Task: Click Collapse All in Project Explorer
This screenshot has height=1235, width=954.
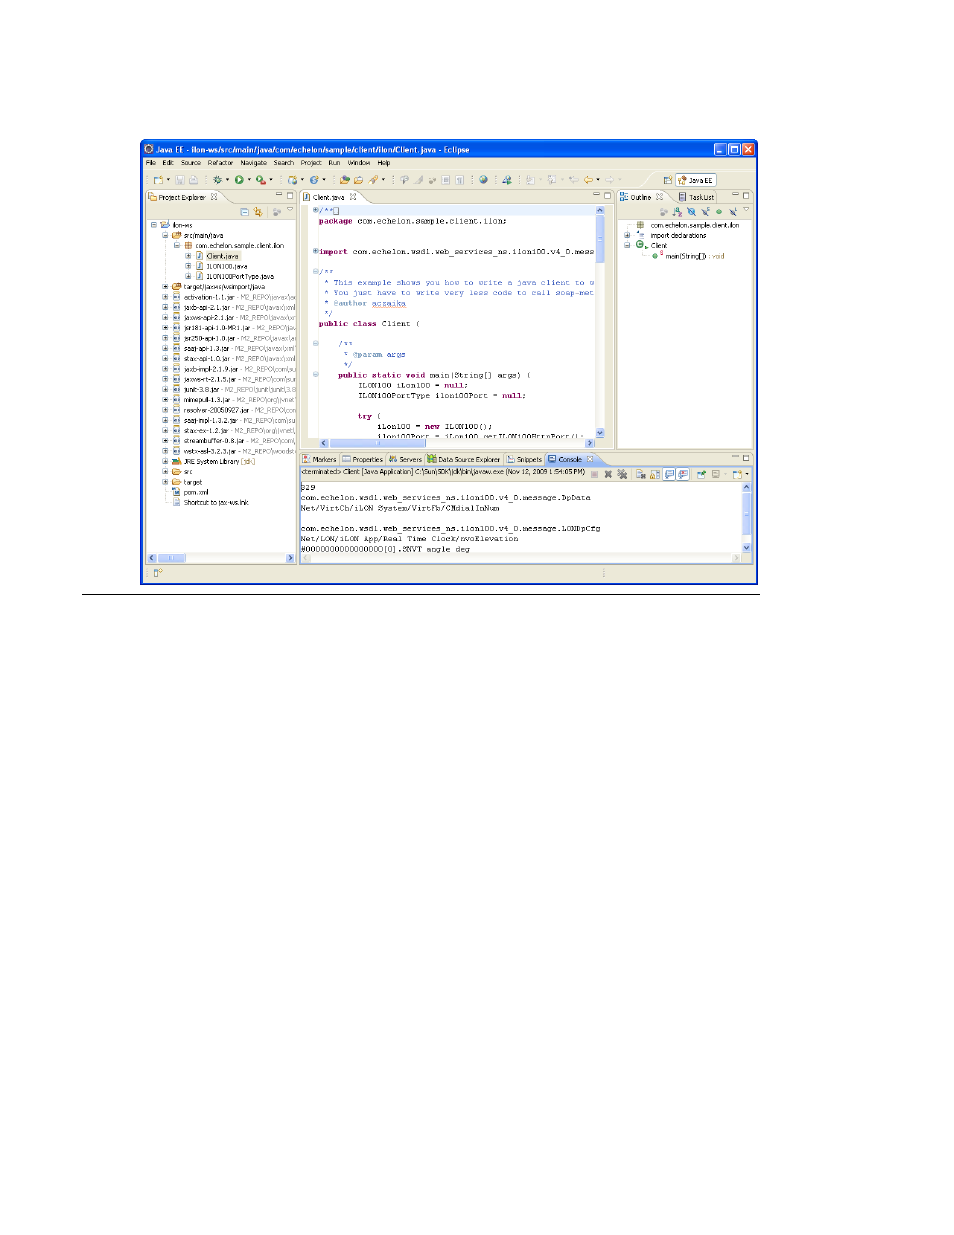Action: [245, 211]
